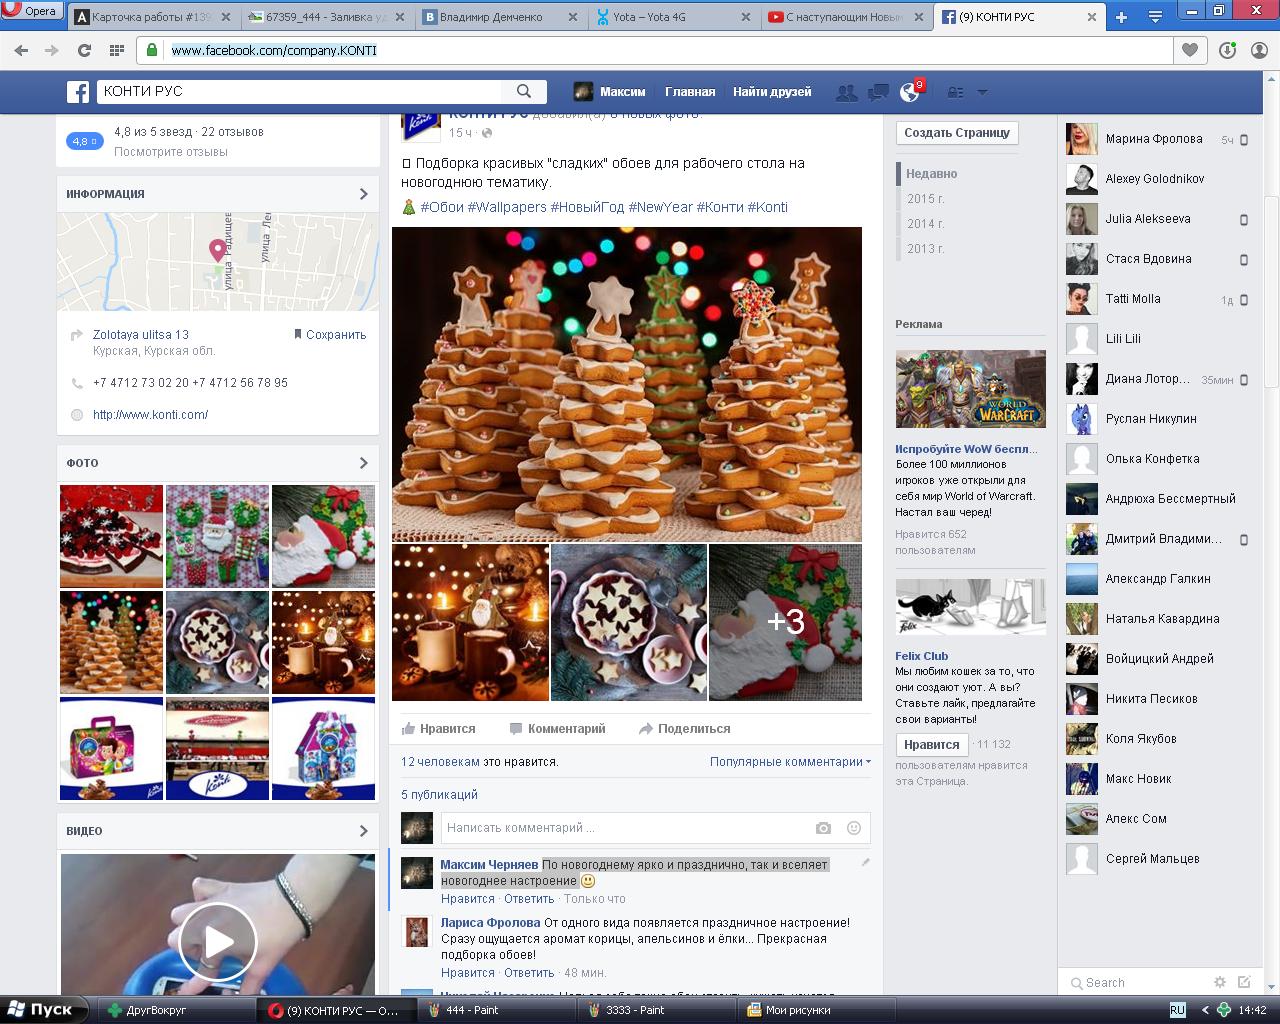The width and height of the screenshot is (1280, 1024).
Task: Jump to 2013 г. in timeline
Action: [x=926, y=249]
